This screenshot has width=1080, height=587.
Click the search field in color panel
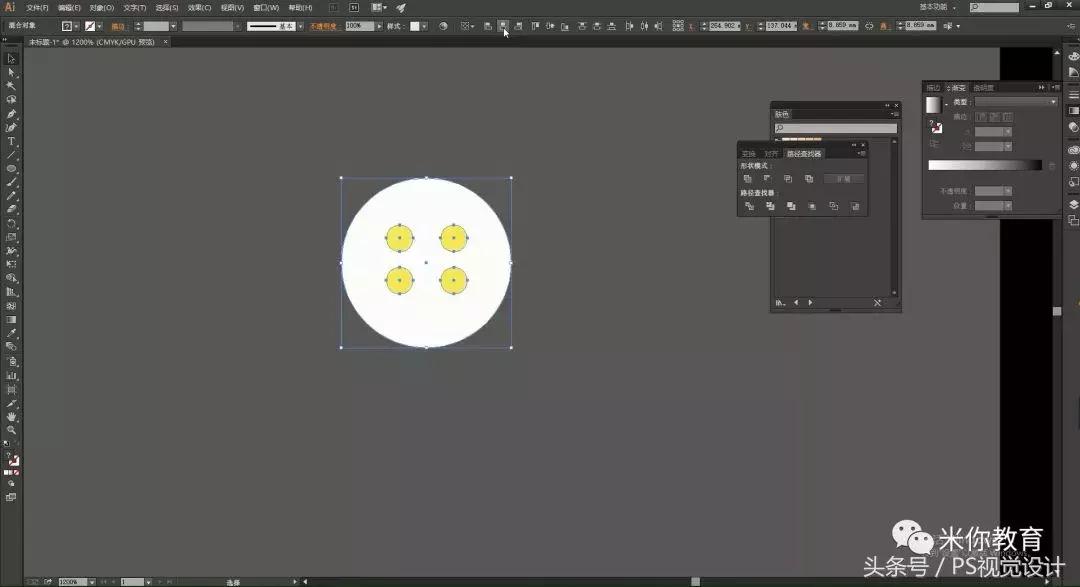point(835,128)
